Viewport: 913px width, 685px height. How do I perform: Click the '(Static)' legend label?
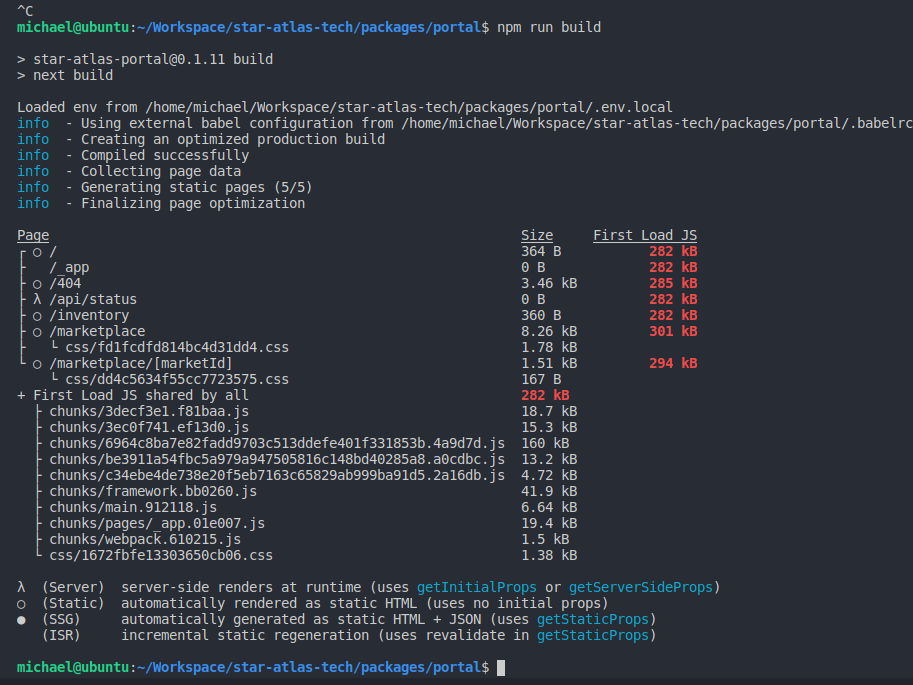click(x=73, y=603)
